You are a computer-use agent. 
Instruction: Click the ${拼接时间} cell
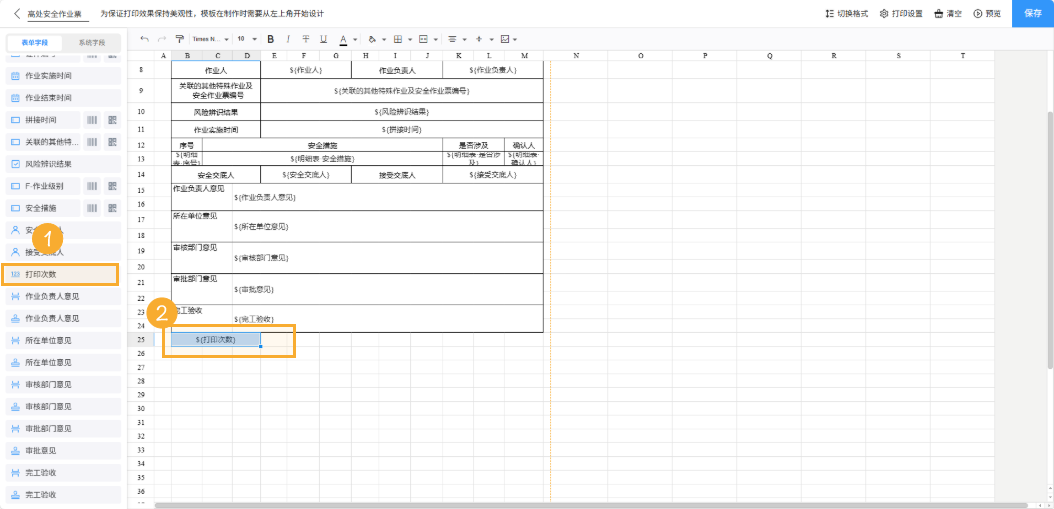tap(401, 130)
